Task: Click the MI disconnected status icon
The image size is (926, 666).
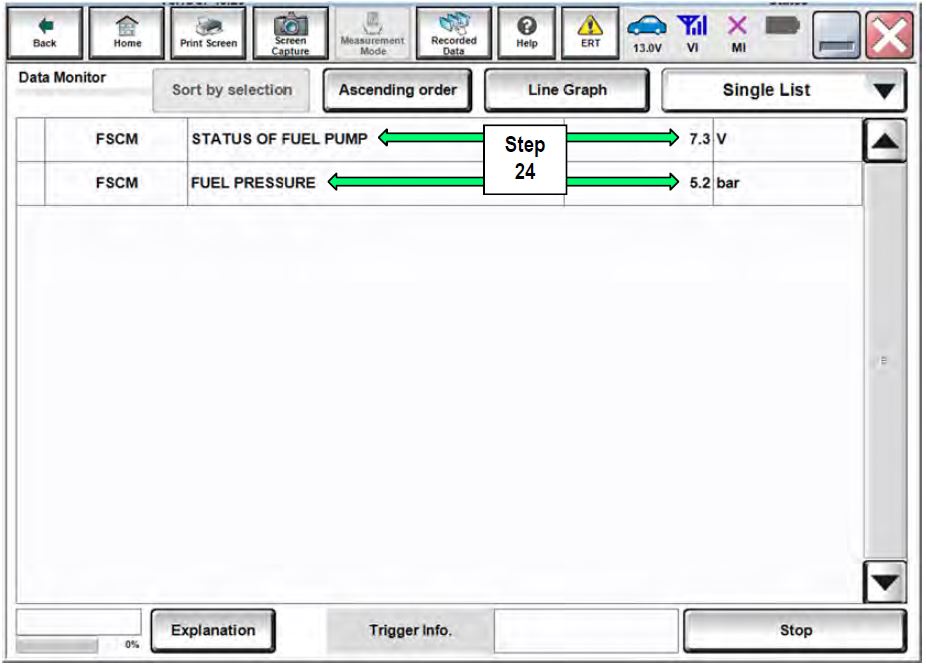Action: pos(738,34)
